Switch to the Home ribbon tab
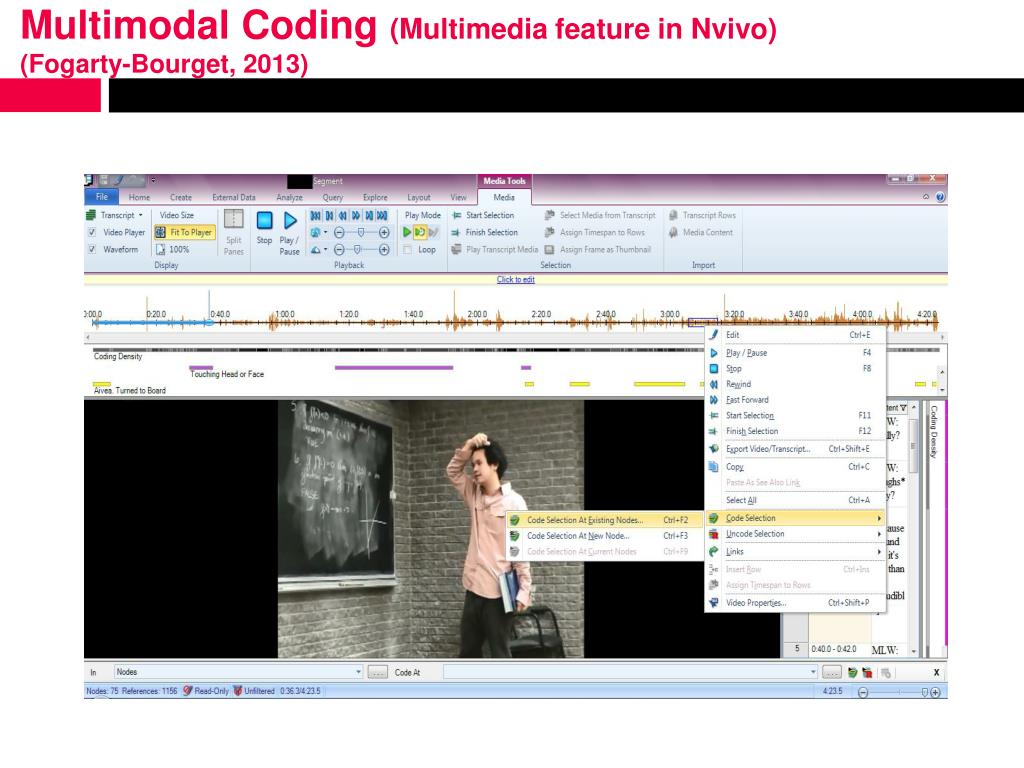Image resolution: width=1024 pixels, height=768 pixels. [139, 197]
